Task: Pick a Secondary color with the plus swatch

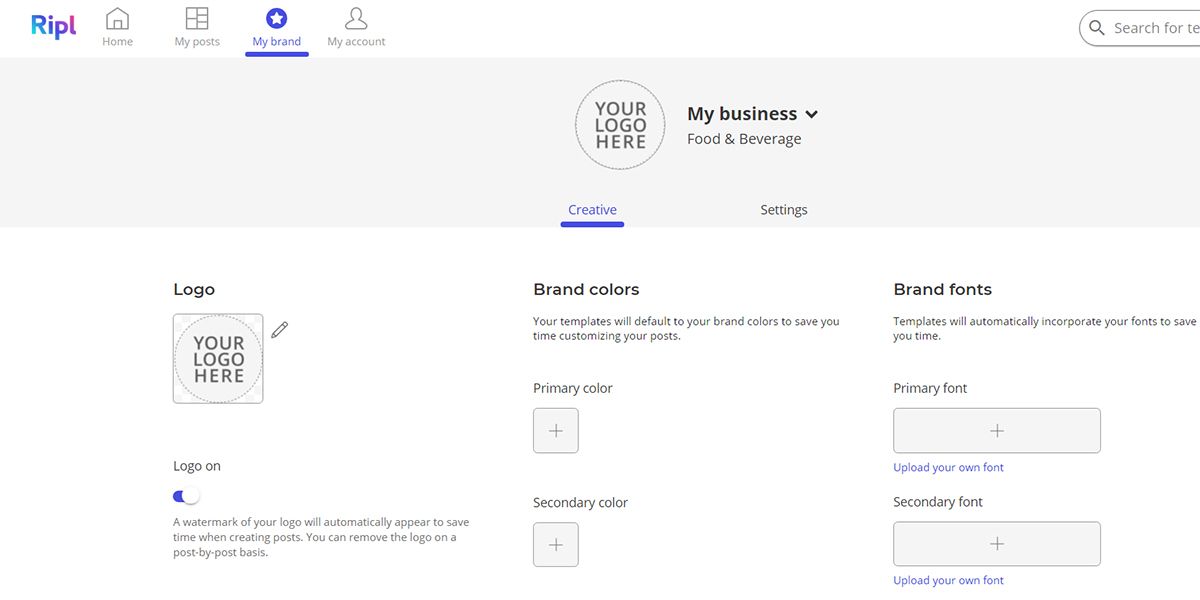Action: [555, 544]
